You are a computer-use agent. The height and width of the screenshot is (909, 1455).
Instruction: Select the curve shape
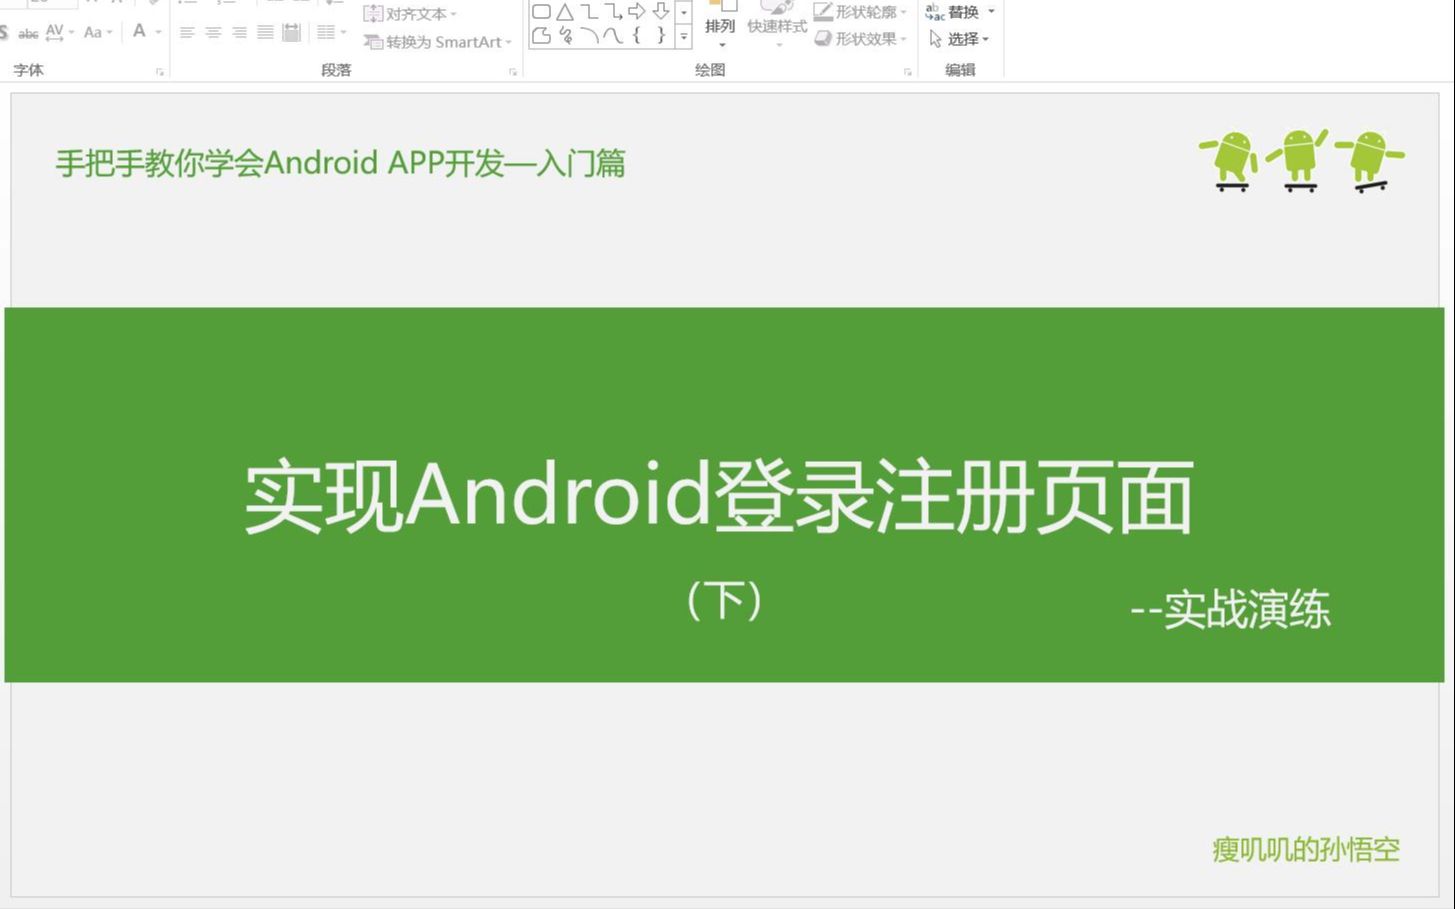613,36
